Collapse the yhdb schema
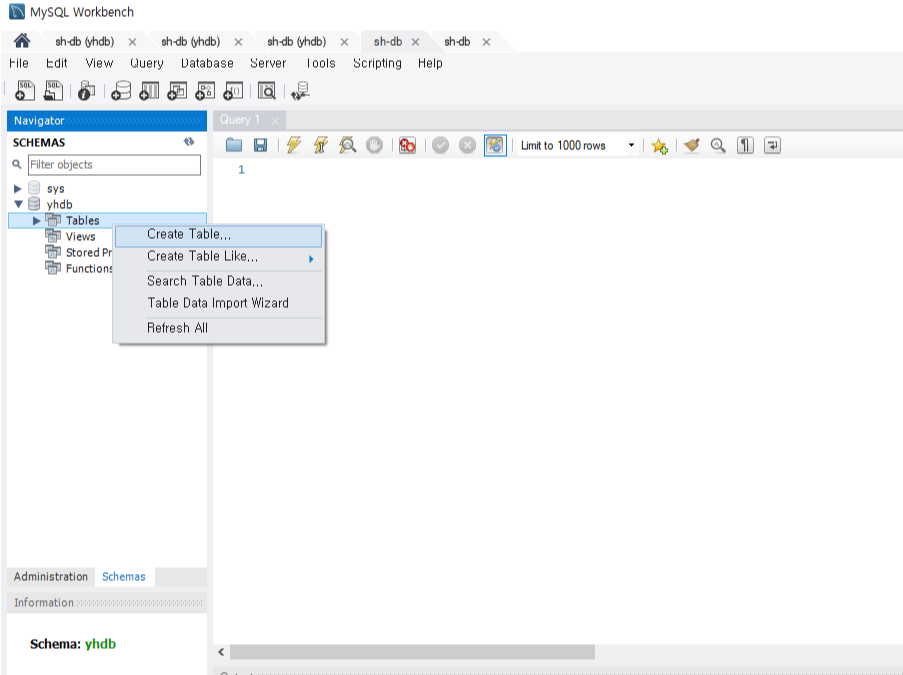 click(x=18, y=204)
